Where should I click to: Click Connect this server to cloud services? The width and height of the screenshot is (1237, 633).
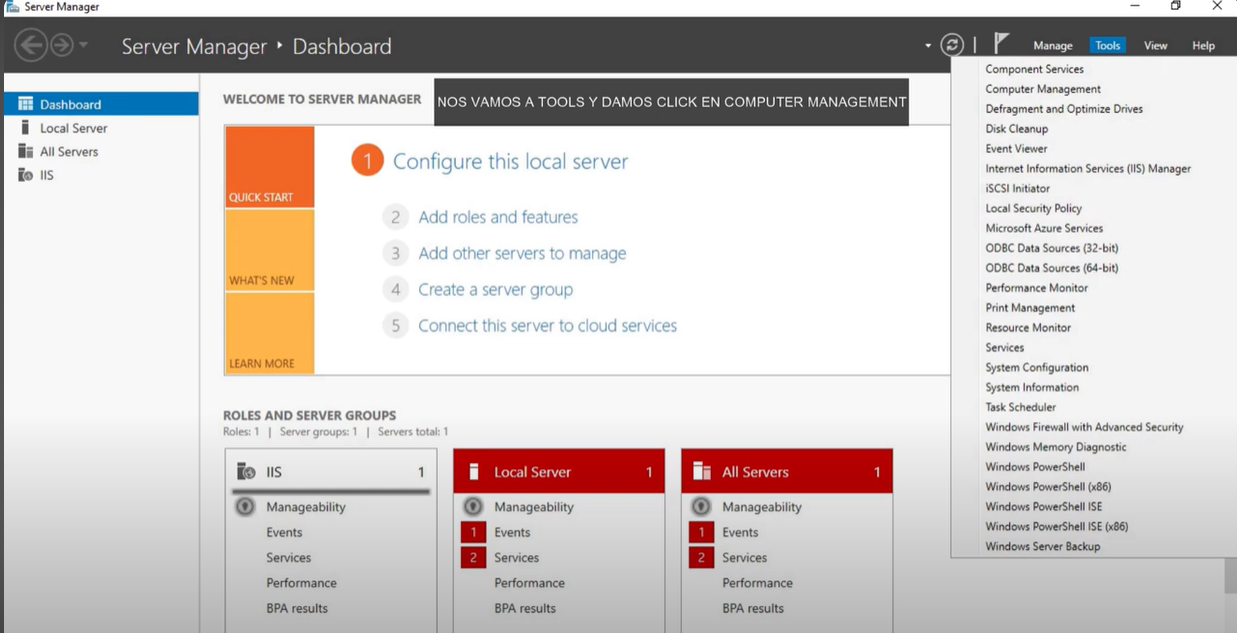[547, 325]
